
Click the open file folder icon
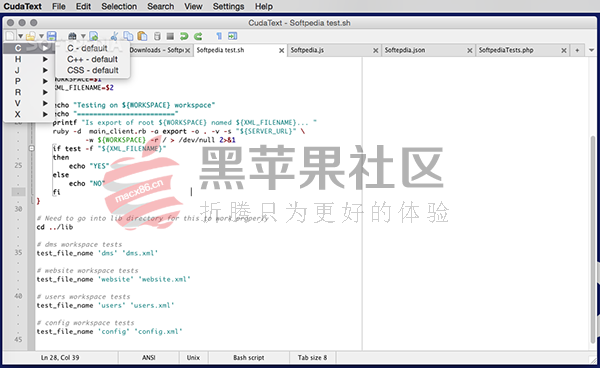31,36
